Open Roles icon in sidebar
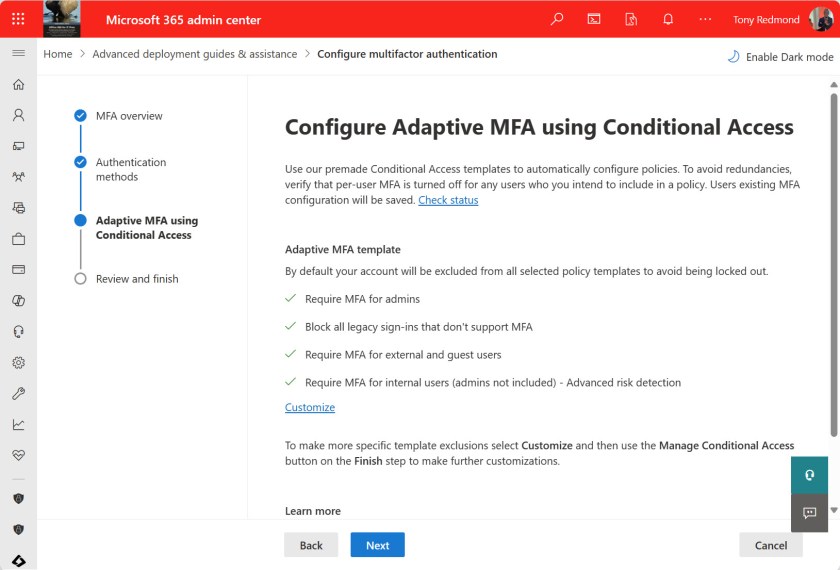Viewport: 840px width, 570px height. pos(18,208)
